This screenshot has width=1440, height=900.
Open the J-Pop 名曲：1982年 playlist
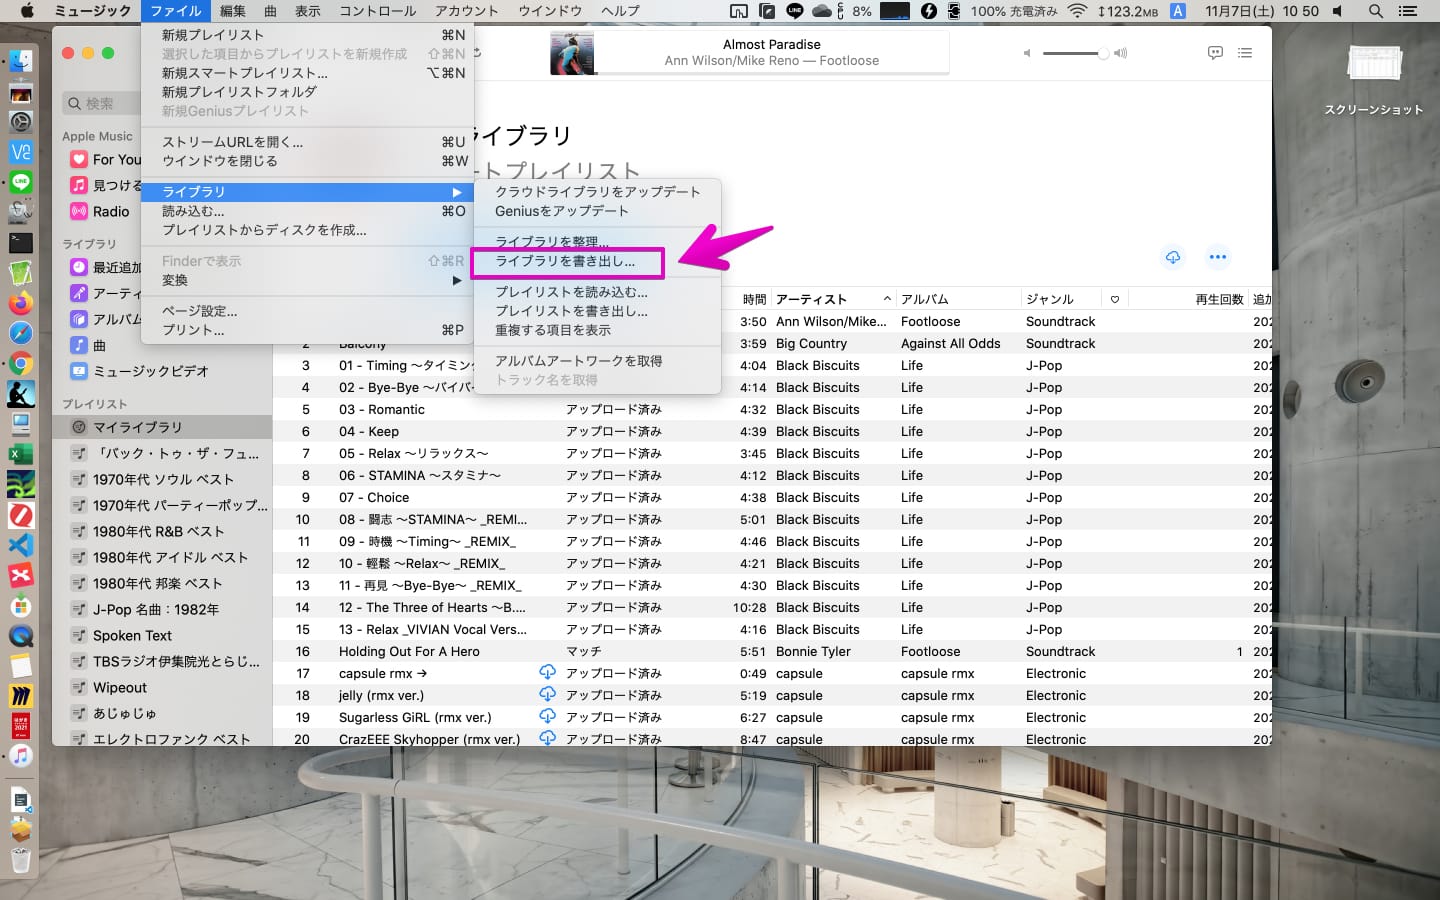(x=162, y=609)
